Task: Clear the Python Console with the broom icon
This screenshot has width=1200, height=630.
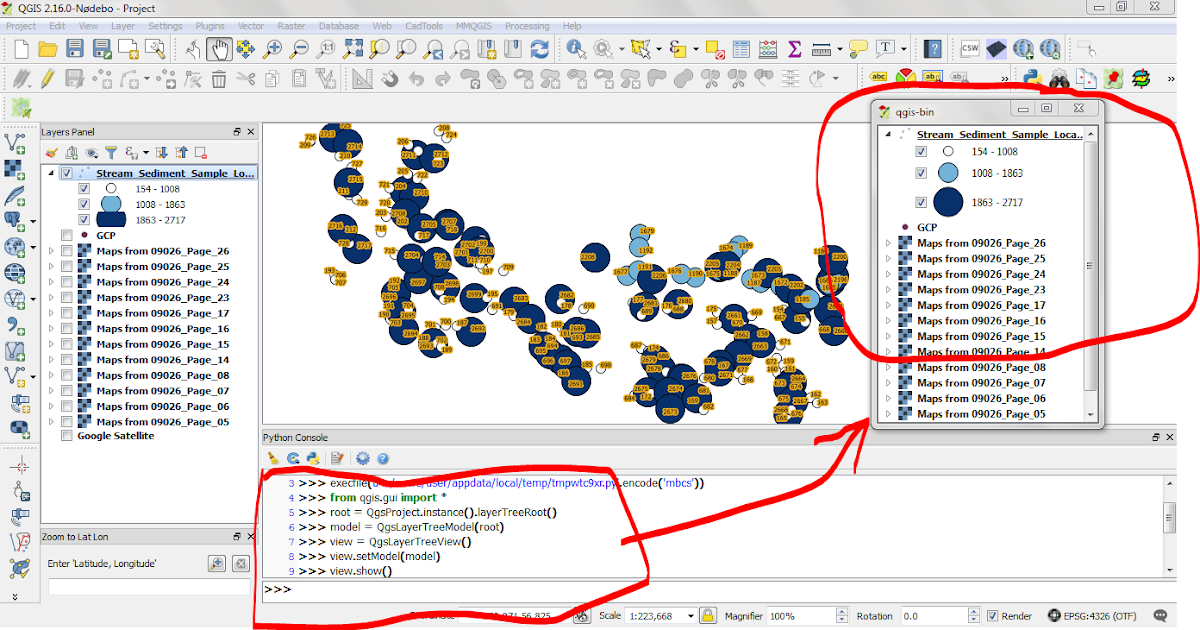Action: coord(273,460)
